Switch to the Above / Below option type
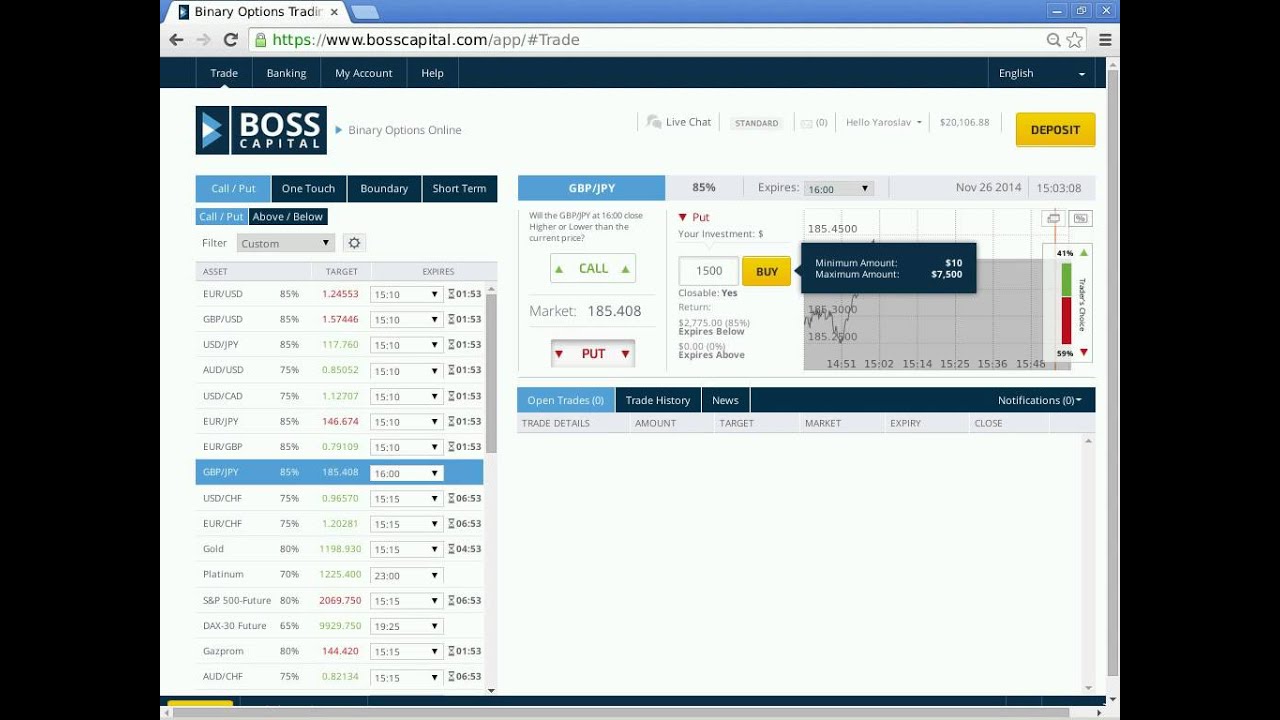 point(288,216)
